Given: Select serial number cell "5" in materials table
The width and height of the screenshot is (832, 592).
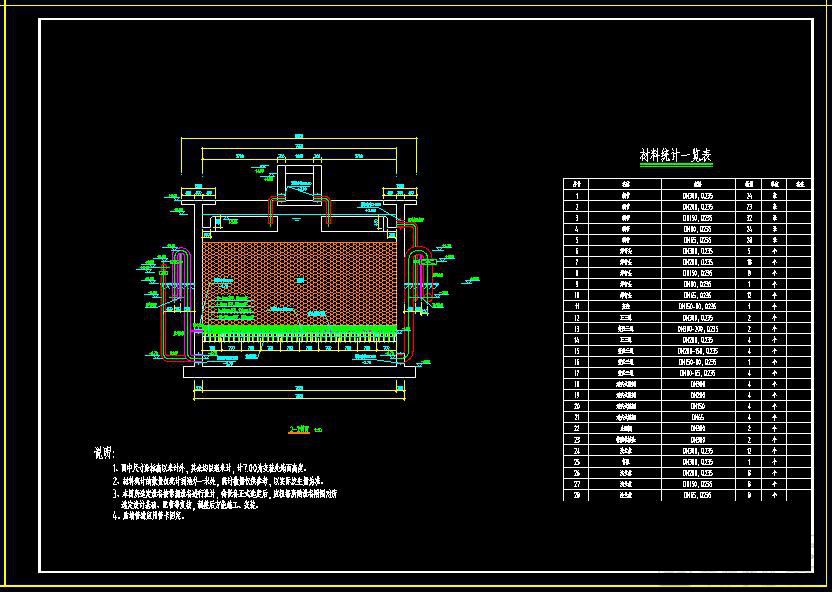Looking at the screenshot, I should point(576,240).
